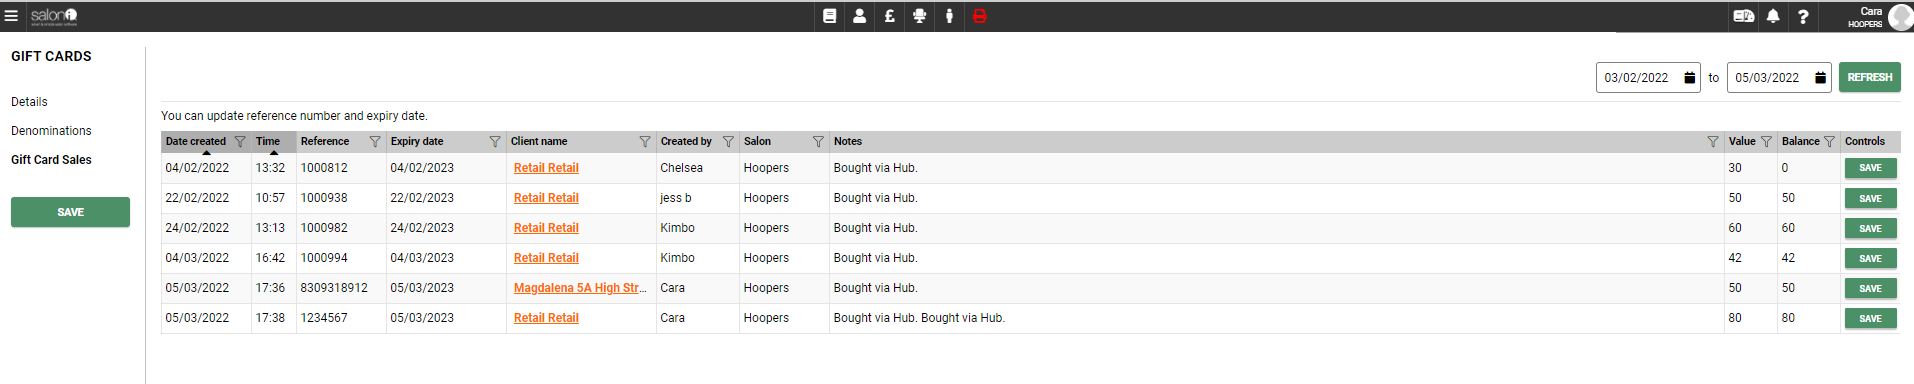The image size is (1914, 384).
Task: Save the row with reference 1000994
Action: point(1870,258)
